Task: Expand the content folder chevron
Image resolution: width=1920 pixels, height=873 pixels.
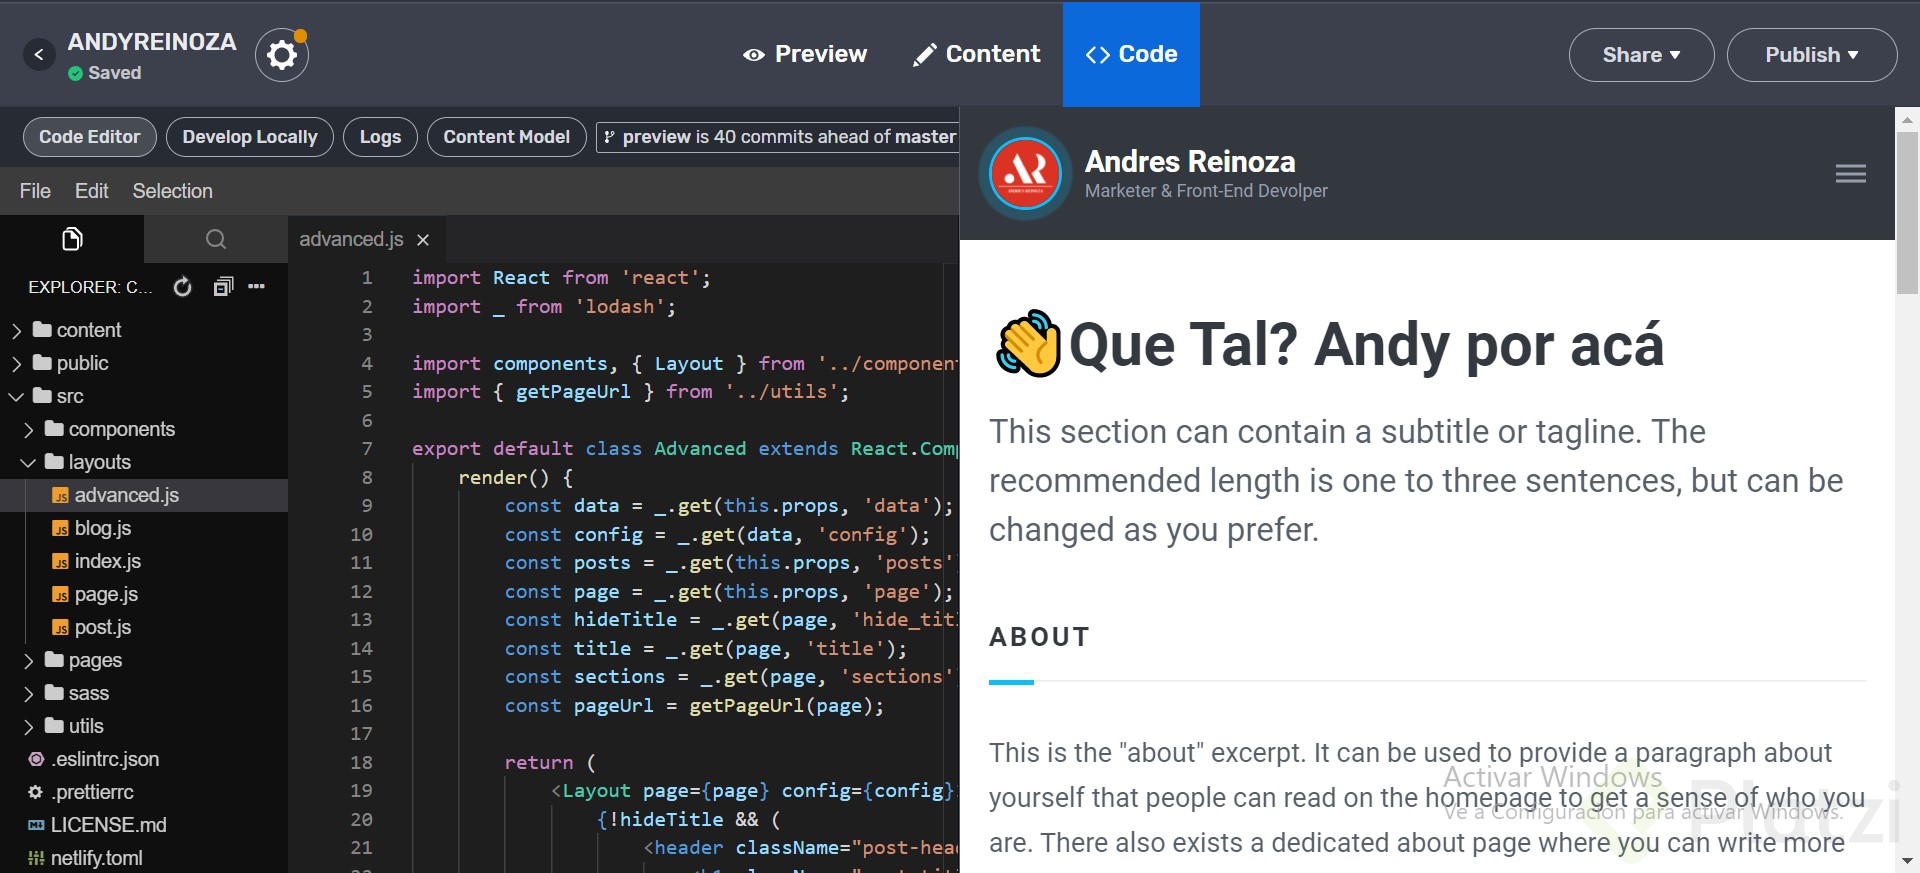Action: [16, 330]
